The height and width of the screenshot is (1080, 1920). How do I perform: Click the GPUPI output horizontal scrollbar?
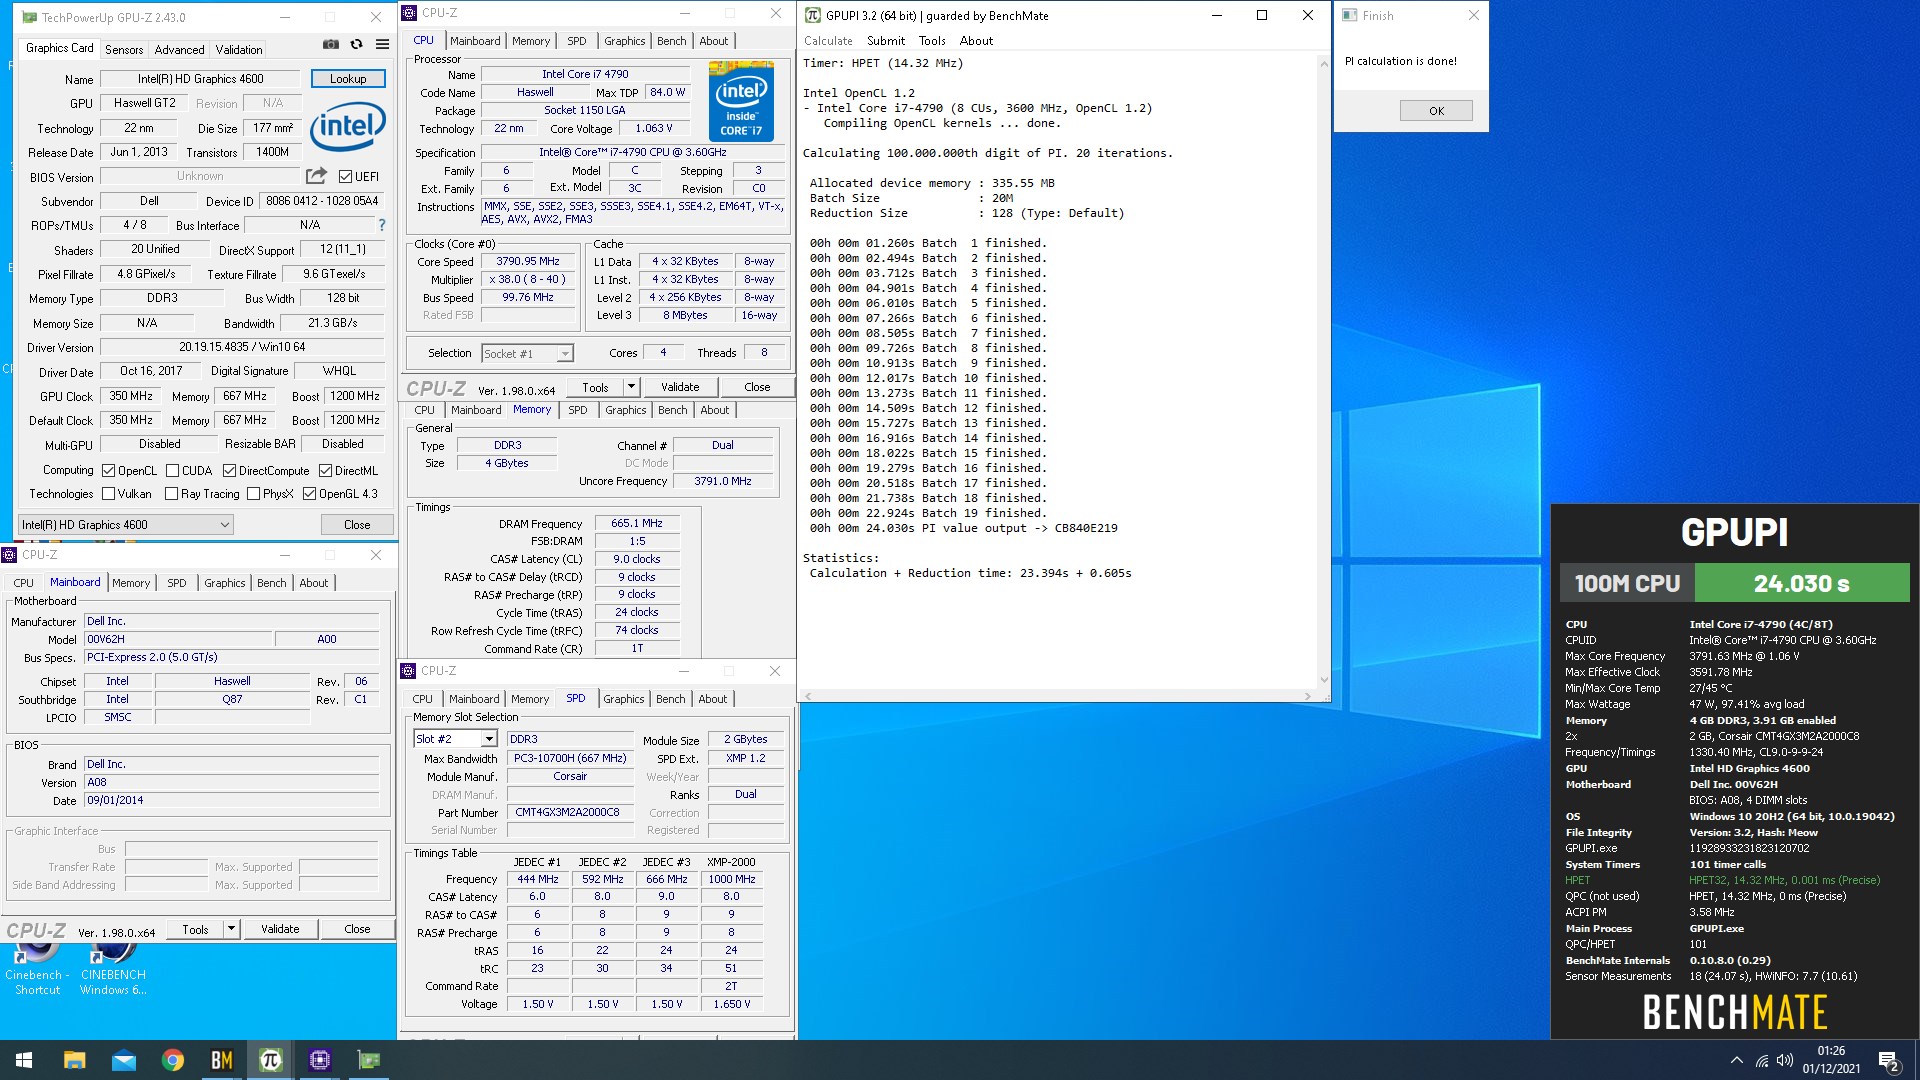(x=1058, y=696)
